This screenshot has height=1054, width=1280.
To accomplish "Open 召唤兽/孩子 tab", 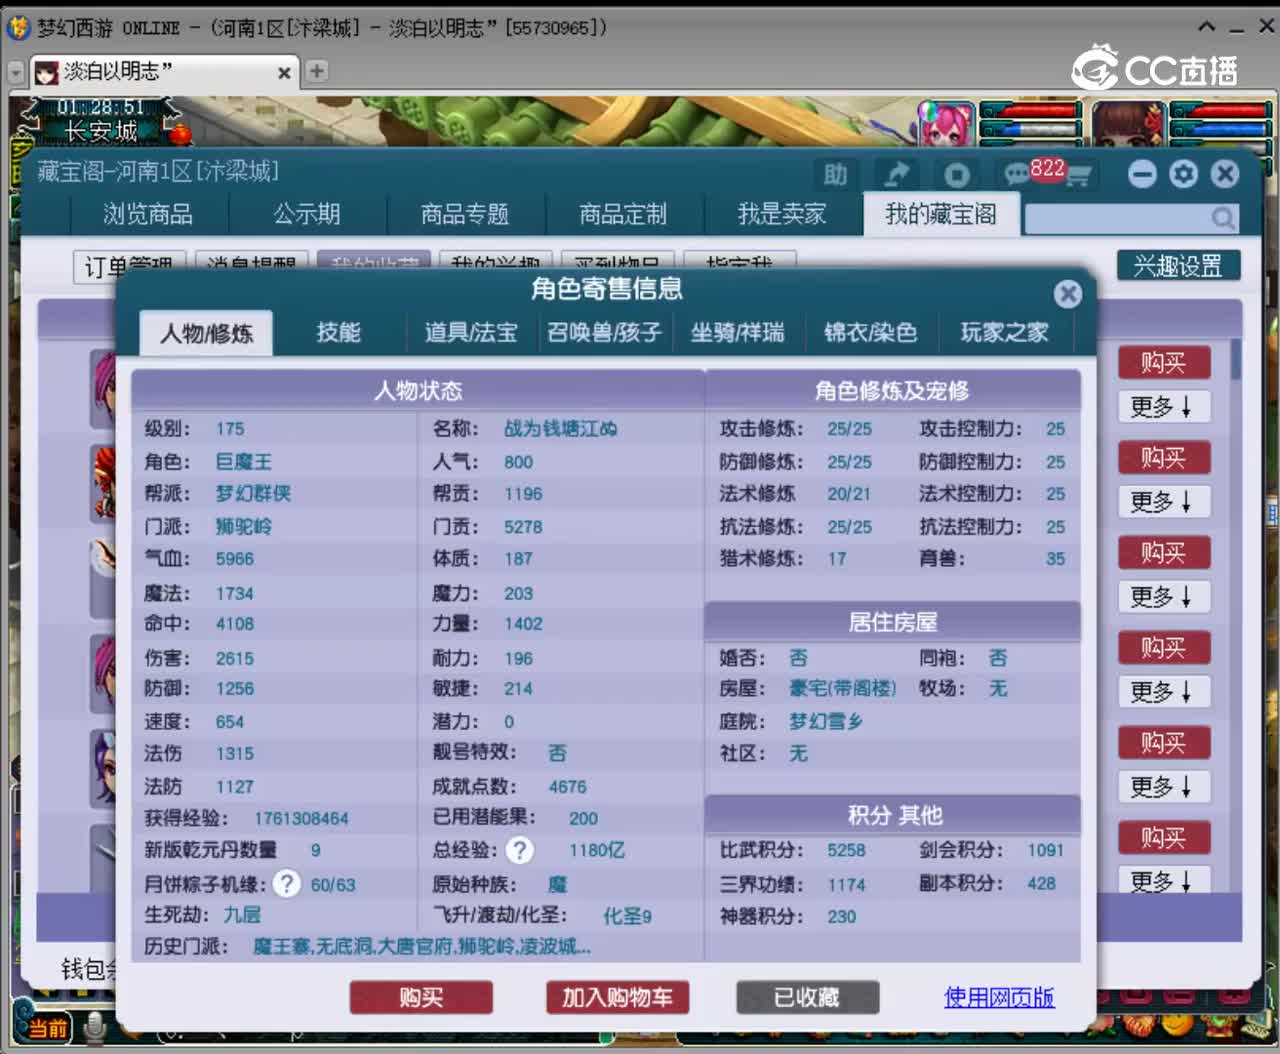I will (x=604, y=333).
